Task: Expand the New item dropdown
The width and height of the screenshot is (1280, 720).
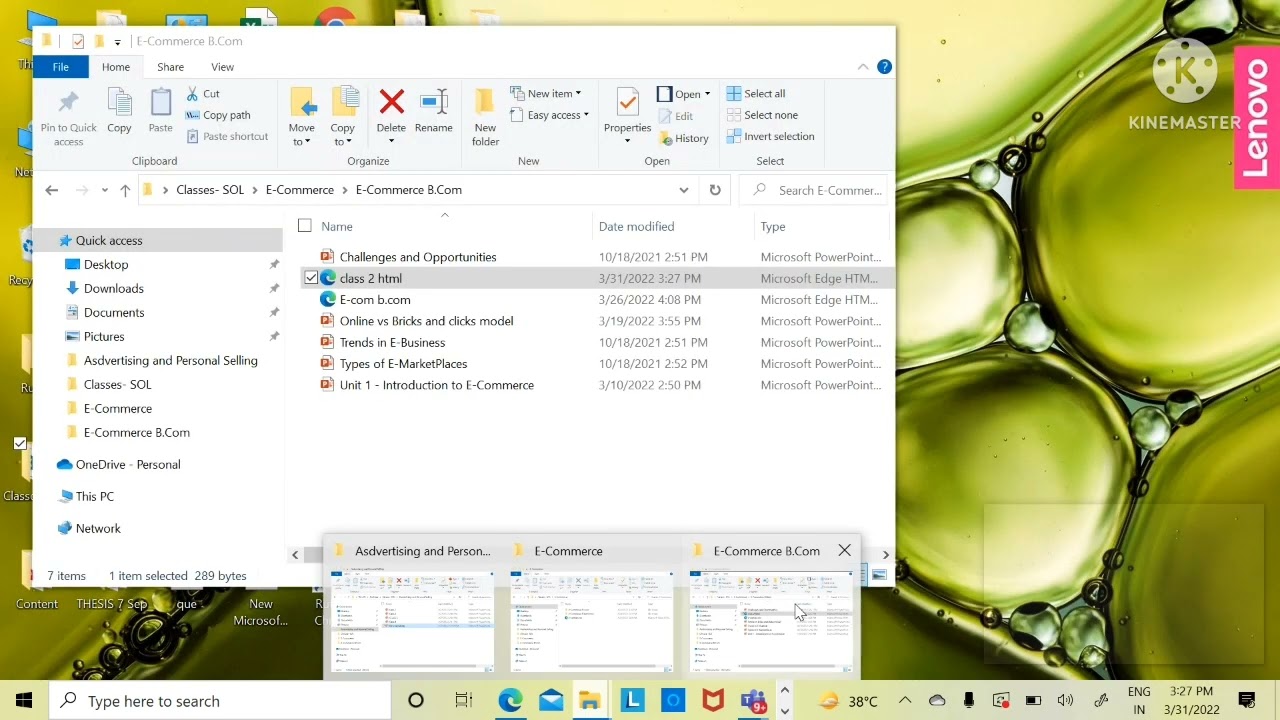Action: [x=553, y=94]
